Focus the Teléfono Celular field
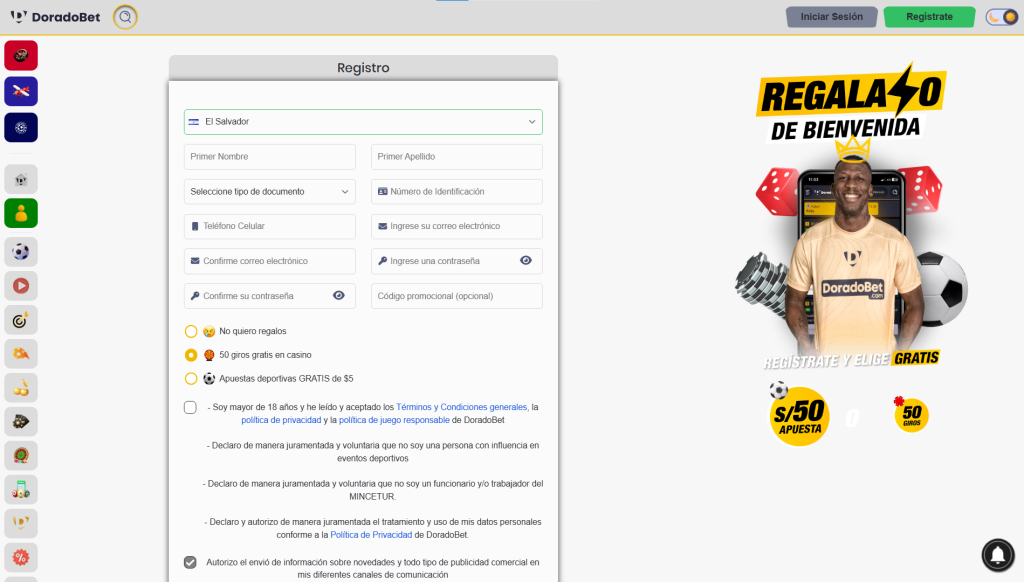The width and height of the screenshot is (1024, 582). coord(270,226)
